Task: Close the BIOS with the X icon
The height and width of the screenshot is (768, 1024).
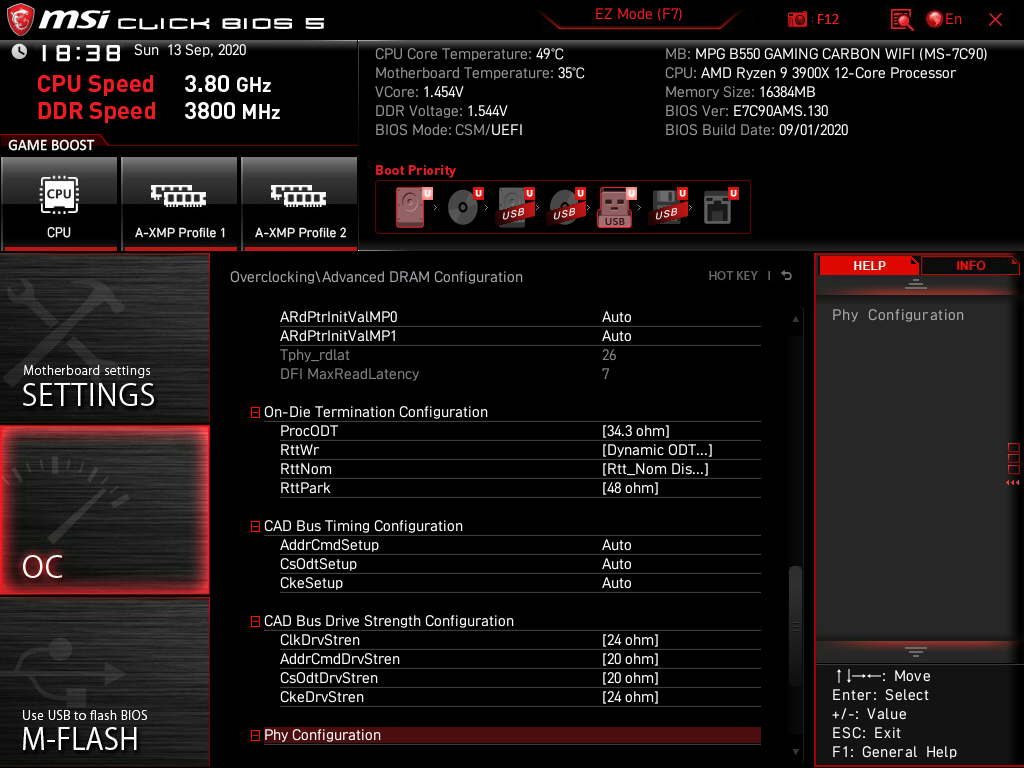Action: tap(995, 20)
